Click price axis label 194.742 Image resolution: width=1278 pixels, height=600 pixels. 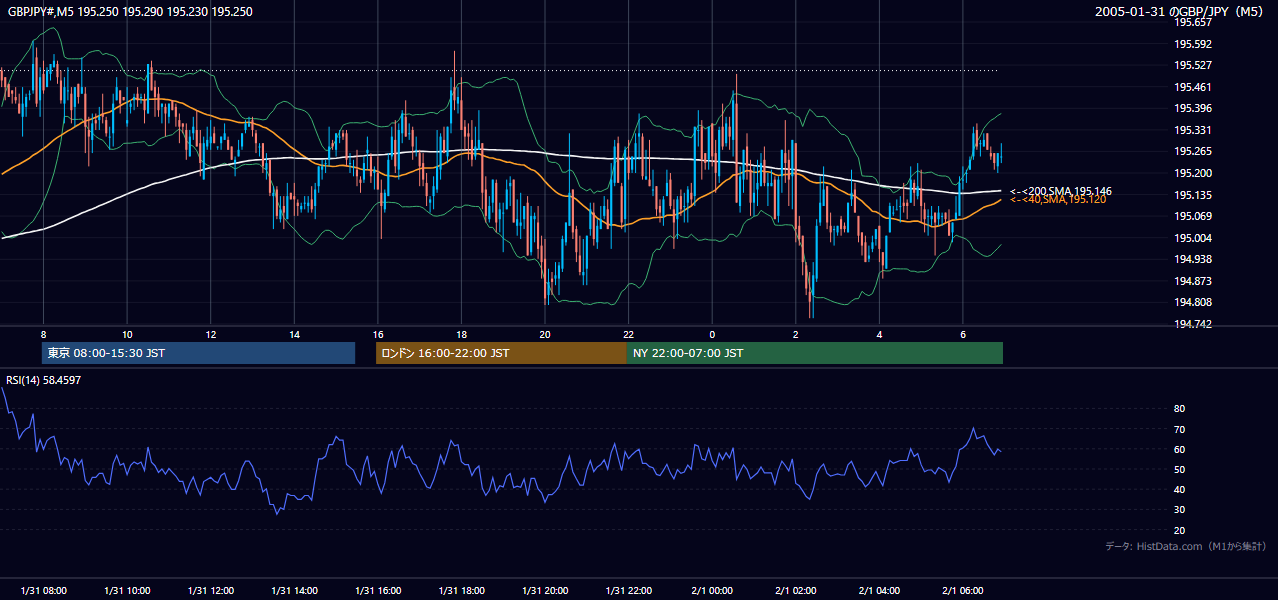click(x=1192, y=324)
